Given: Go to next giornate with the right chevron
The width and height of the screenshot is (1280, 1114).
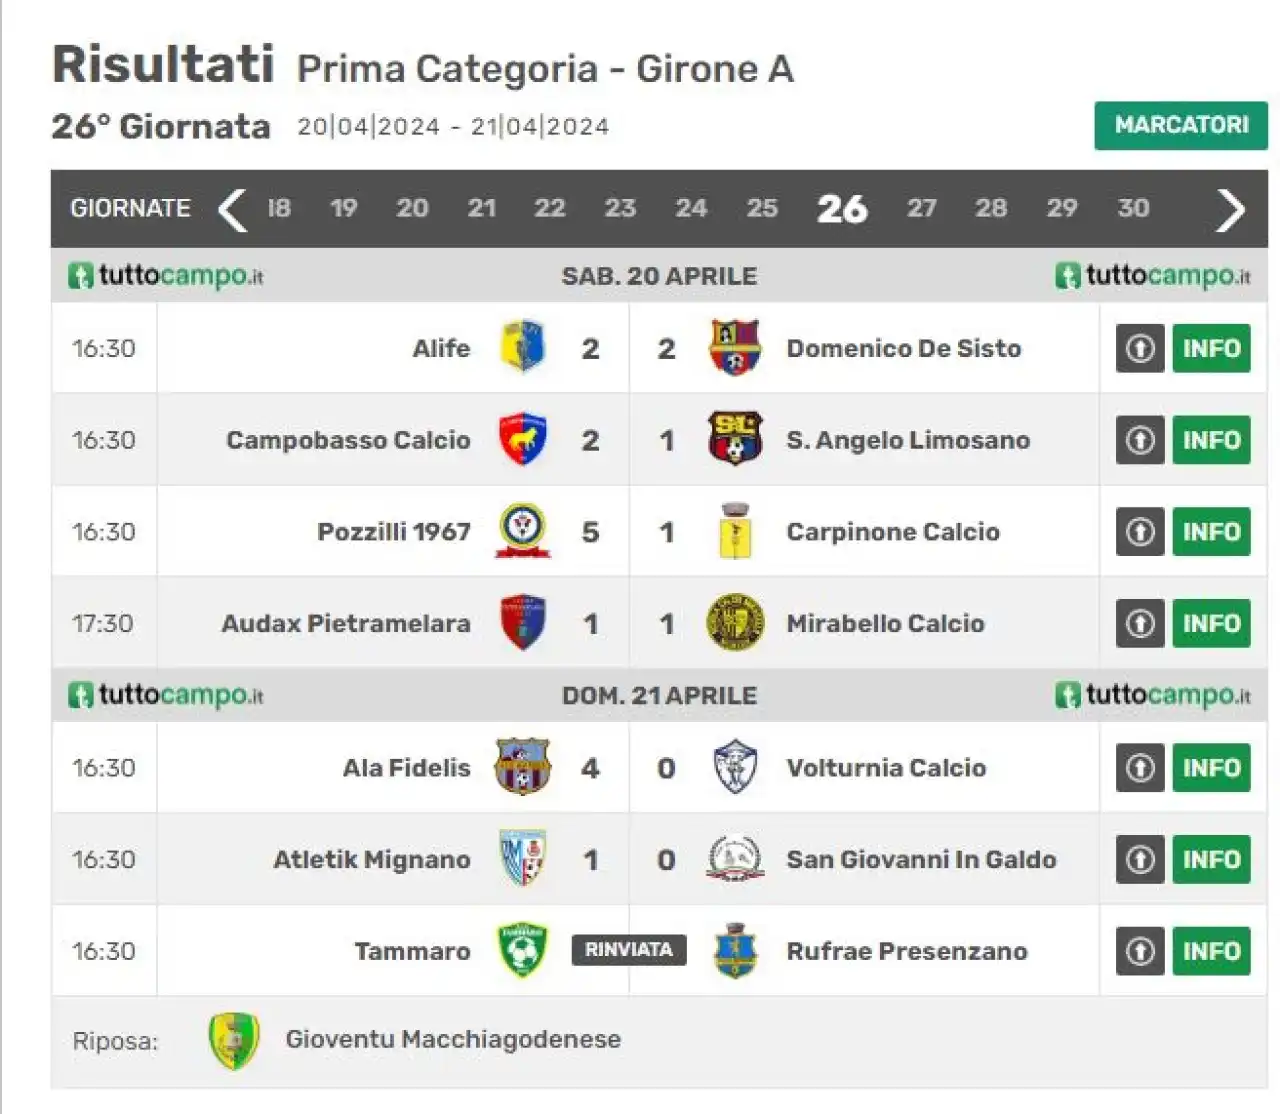Looking at the screenshot, I should [1230, 209].
